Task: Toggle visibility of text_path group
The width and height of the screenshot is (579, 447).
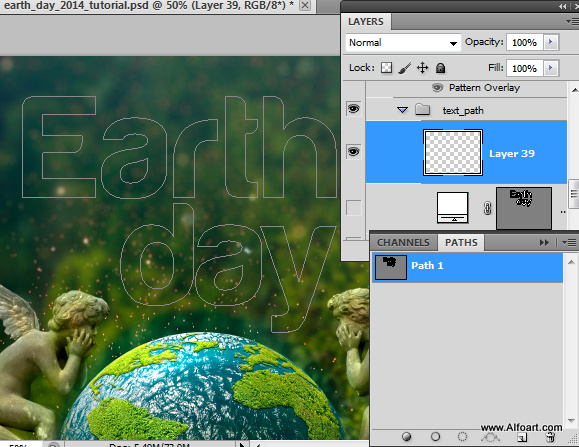Action: click(353, 109)
